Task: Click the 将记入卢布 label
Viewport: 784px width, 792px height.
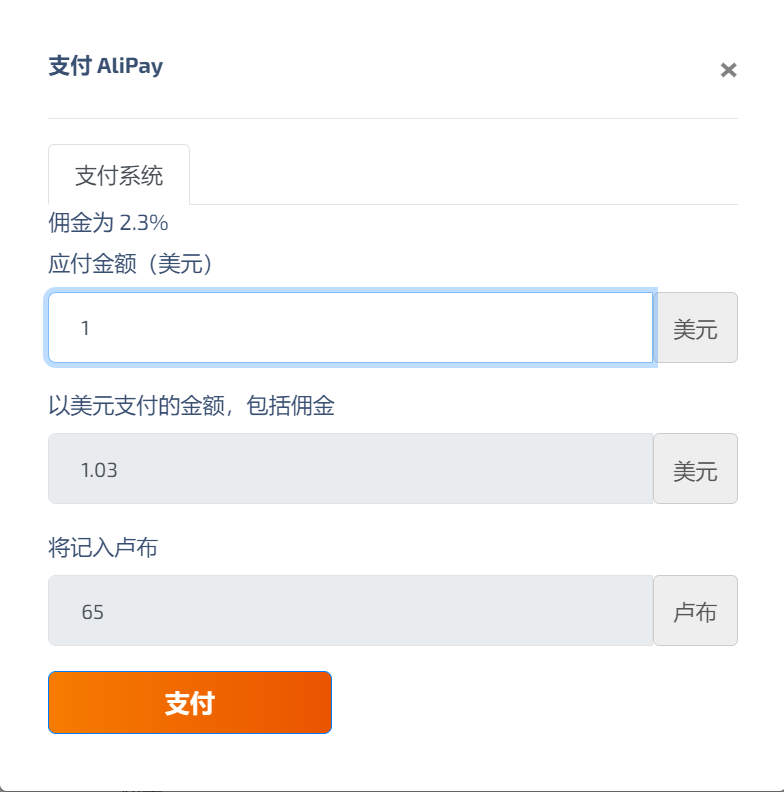Action: (103, 548)
